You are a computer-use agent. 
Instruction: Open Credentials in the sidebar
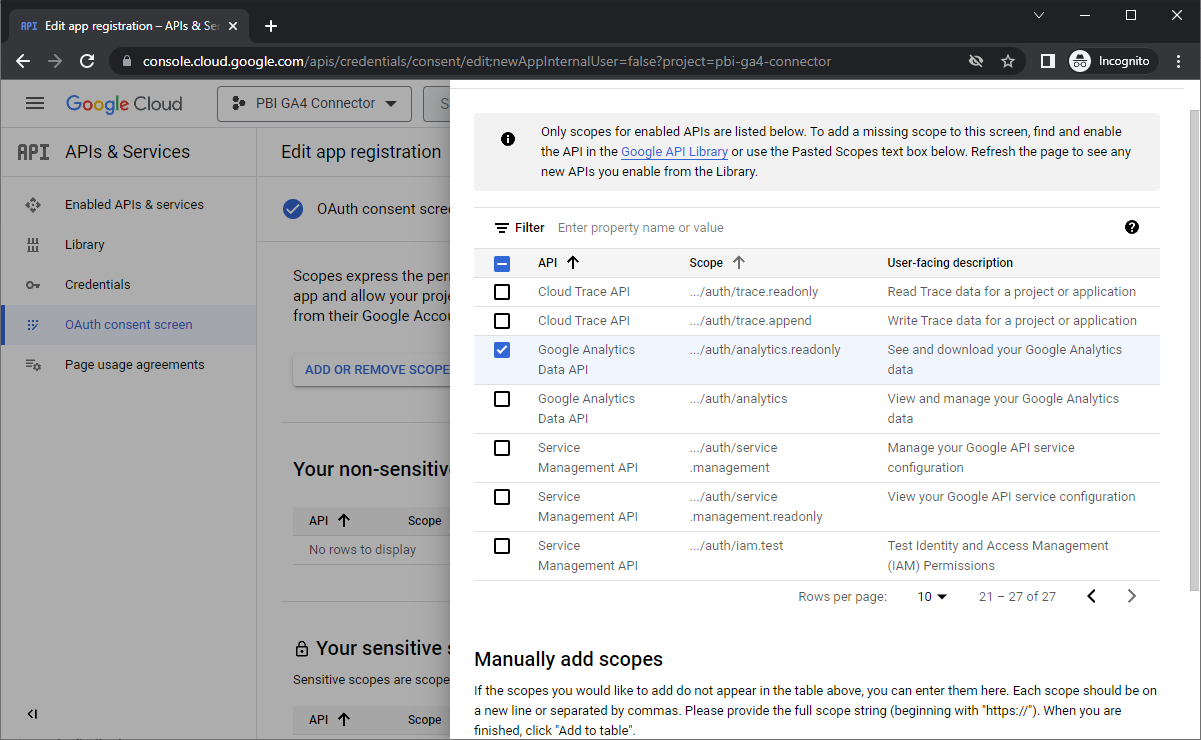tap(97, 284)
